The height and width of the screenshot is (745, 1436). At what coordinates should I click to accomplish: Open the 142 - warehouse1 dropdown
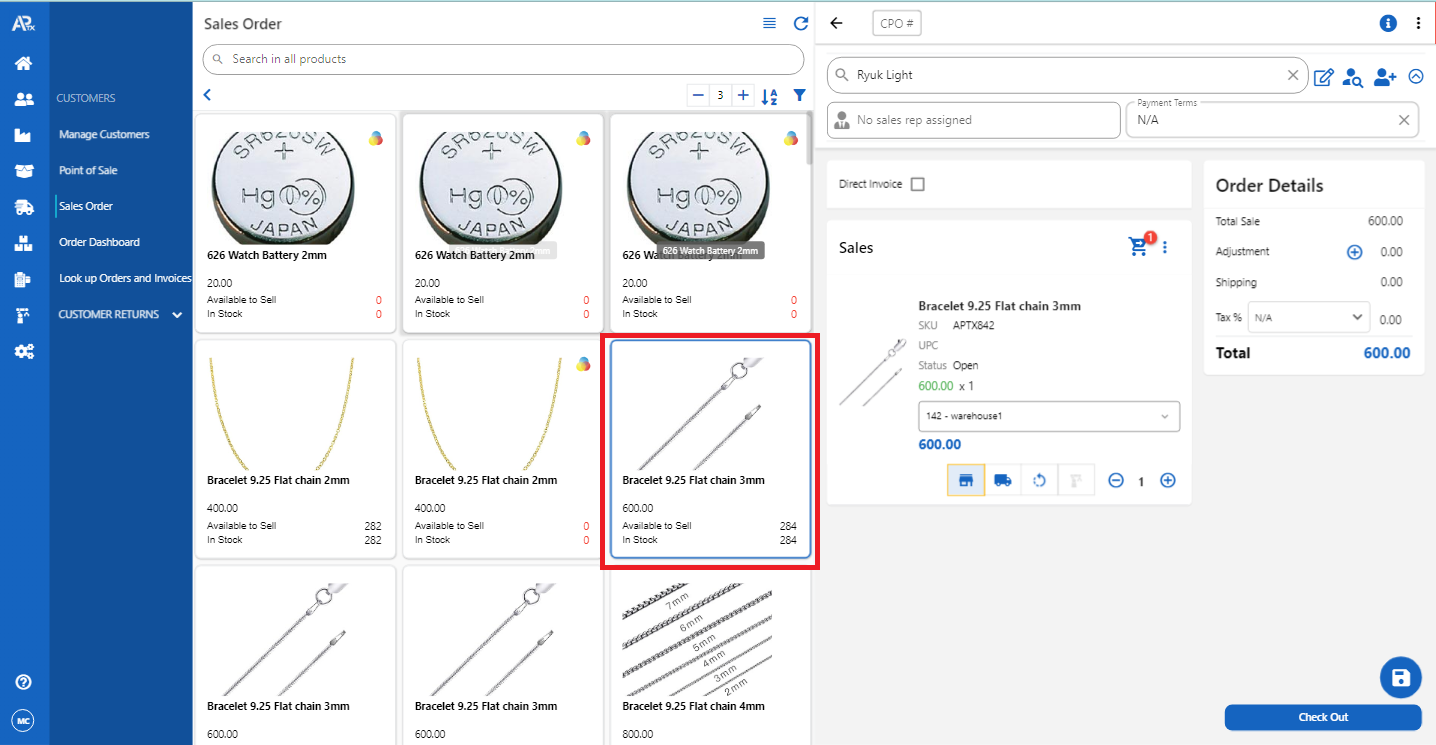(x=1048, y=416)
